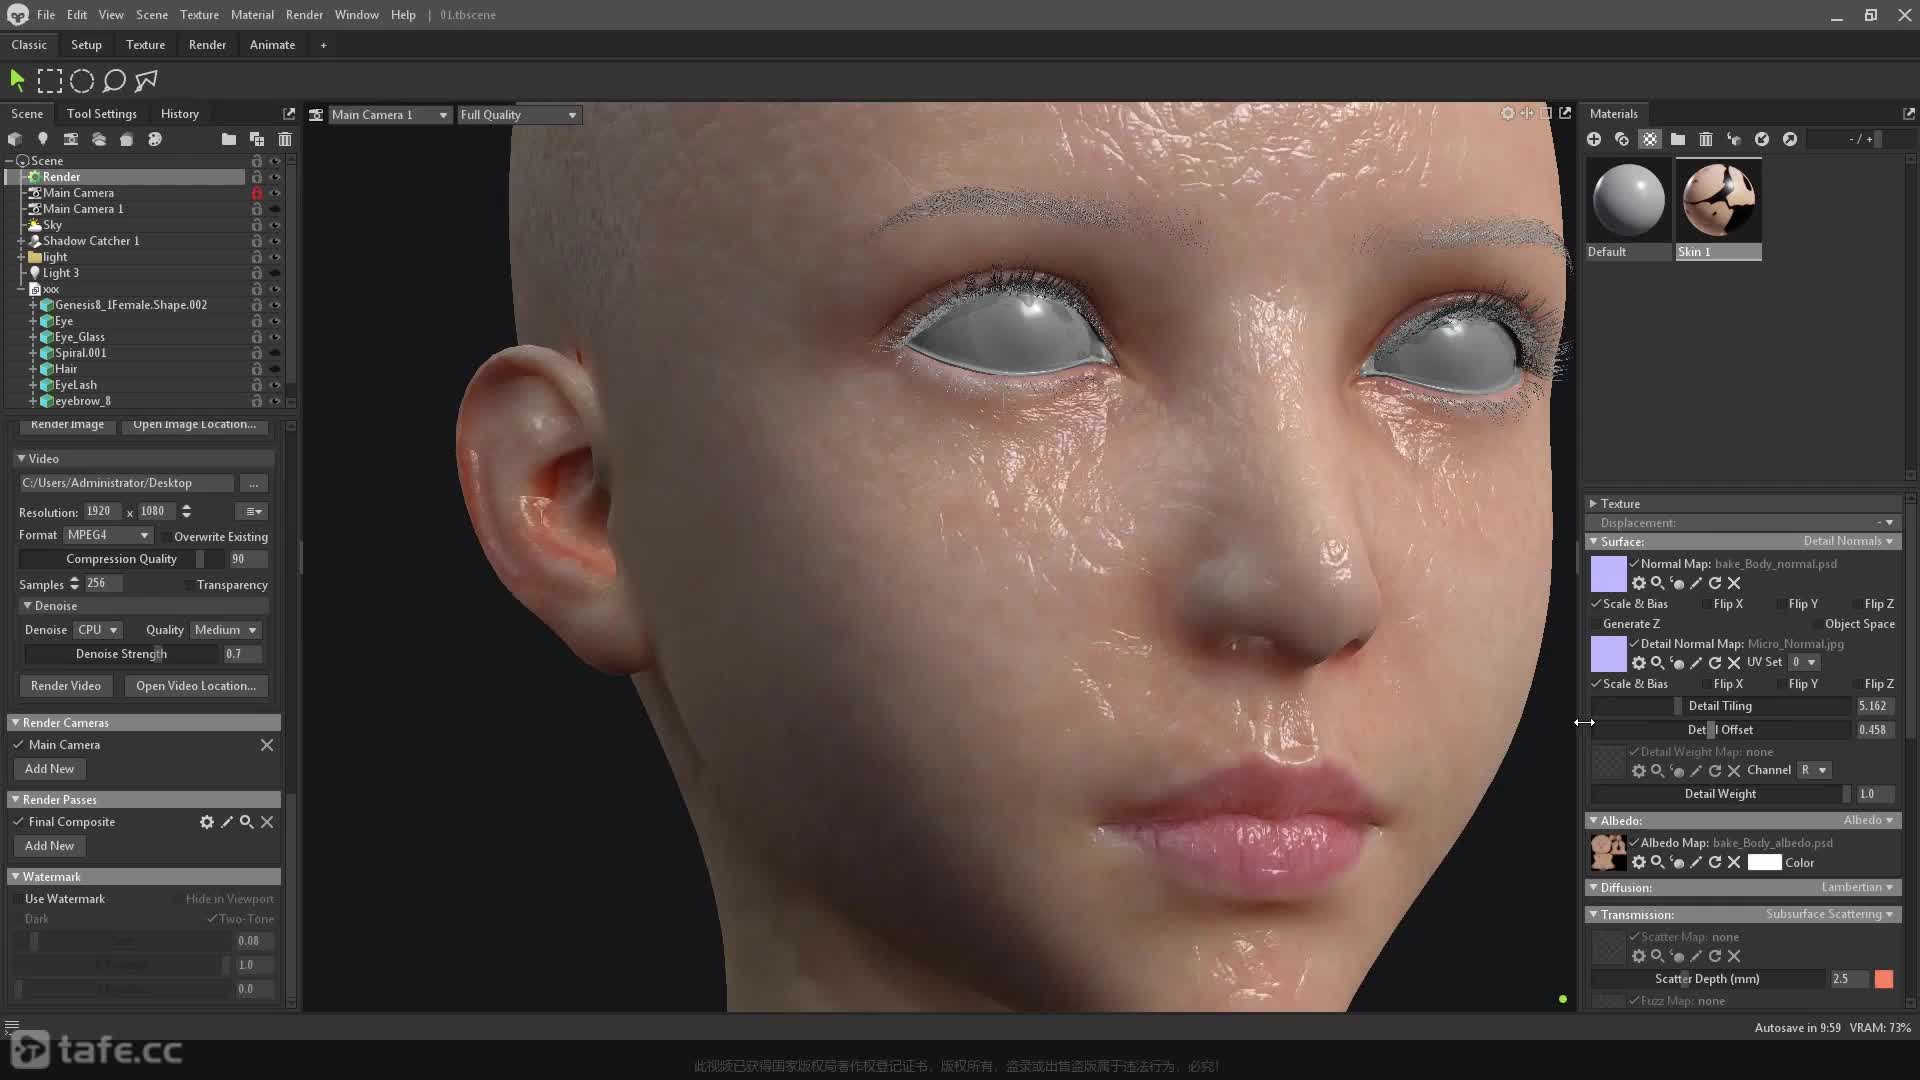This screenshot has height=1080, width=1920.
Task: Open Albedo Color white swatch
Action: pos(1764,862)
